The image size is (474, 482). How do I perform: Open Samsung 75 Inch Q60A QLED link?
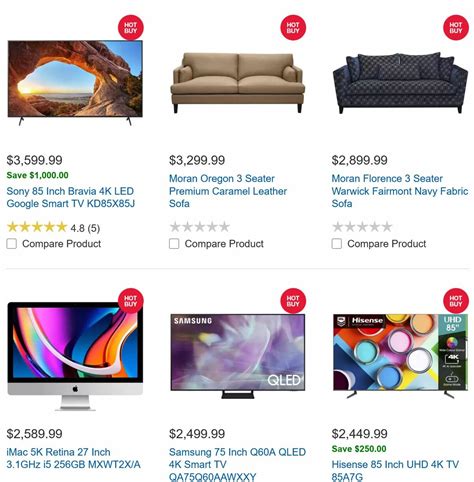pos(237,464)
